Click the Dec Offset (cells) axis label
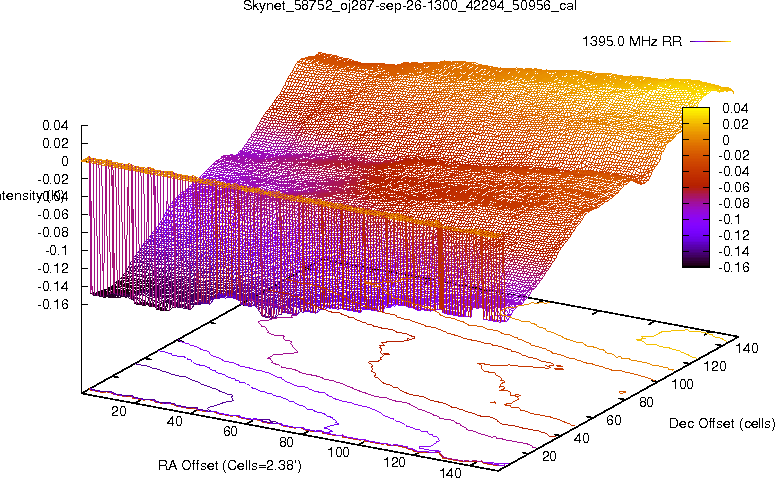The width and height of the screenshot is (775, 478). pos(722,423)
